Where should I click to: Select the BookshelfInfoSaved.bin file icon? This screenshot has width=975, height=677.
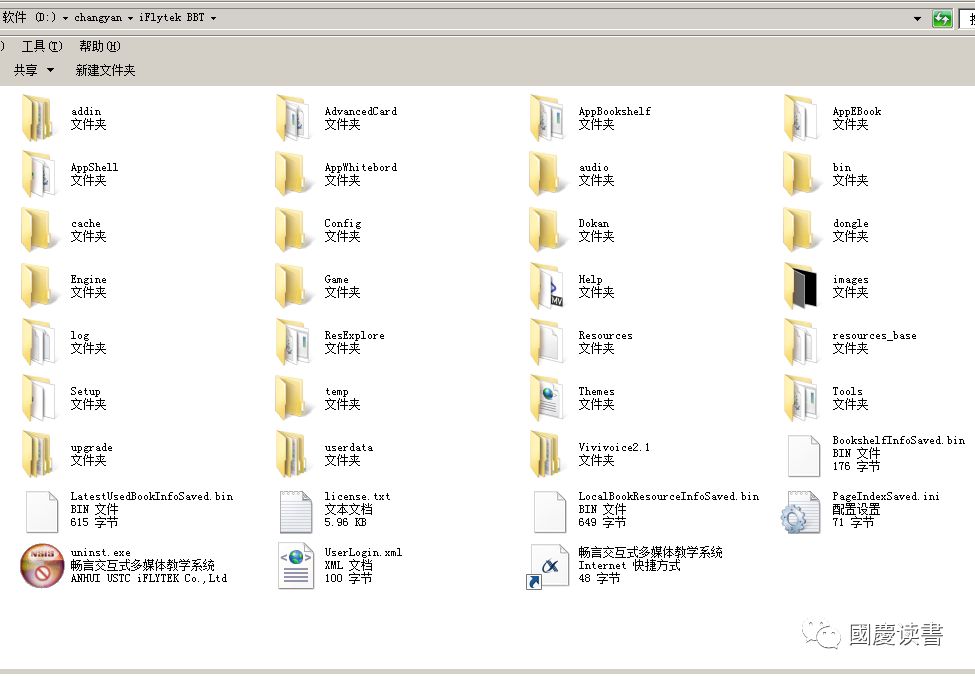click(804, 456)
